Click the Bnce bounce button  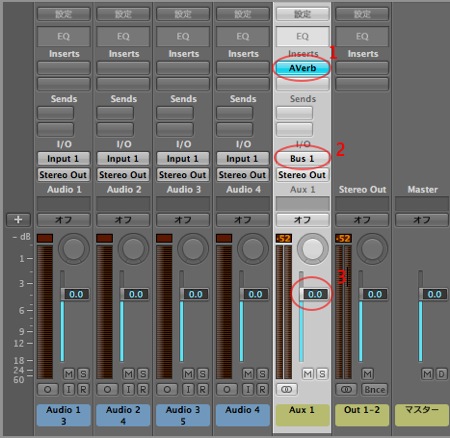pos(374,389)
